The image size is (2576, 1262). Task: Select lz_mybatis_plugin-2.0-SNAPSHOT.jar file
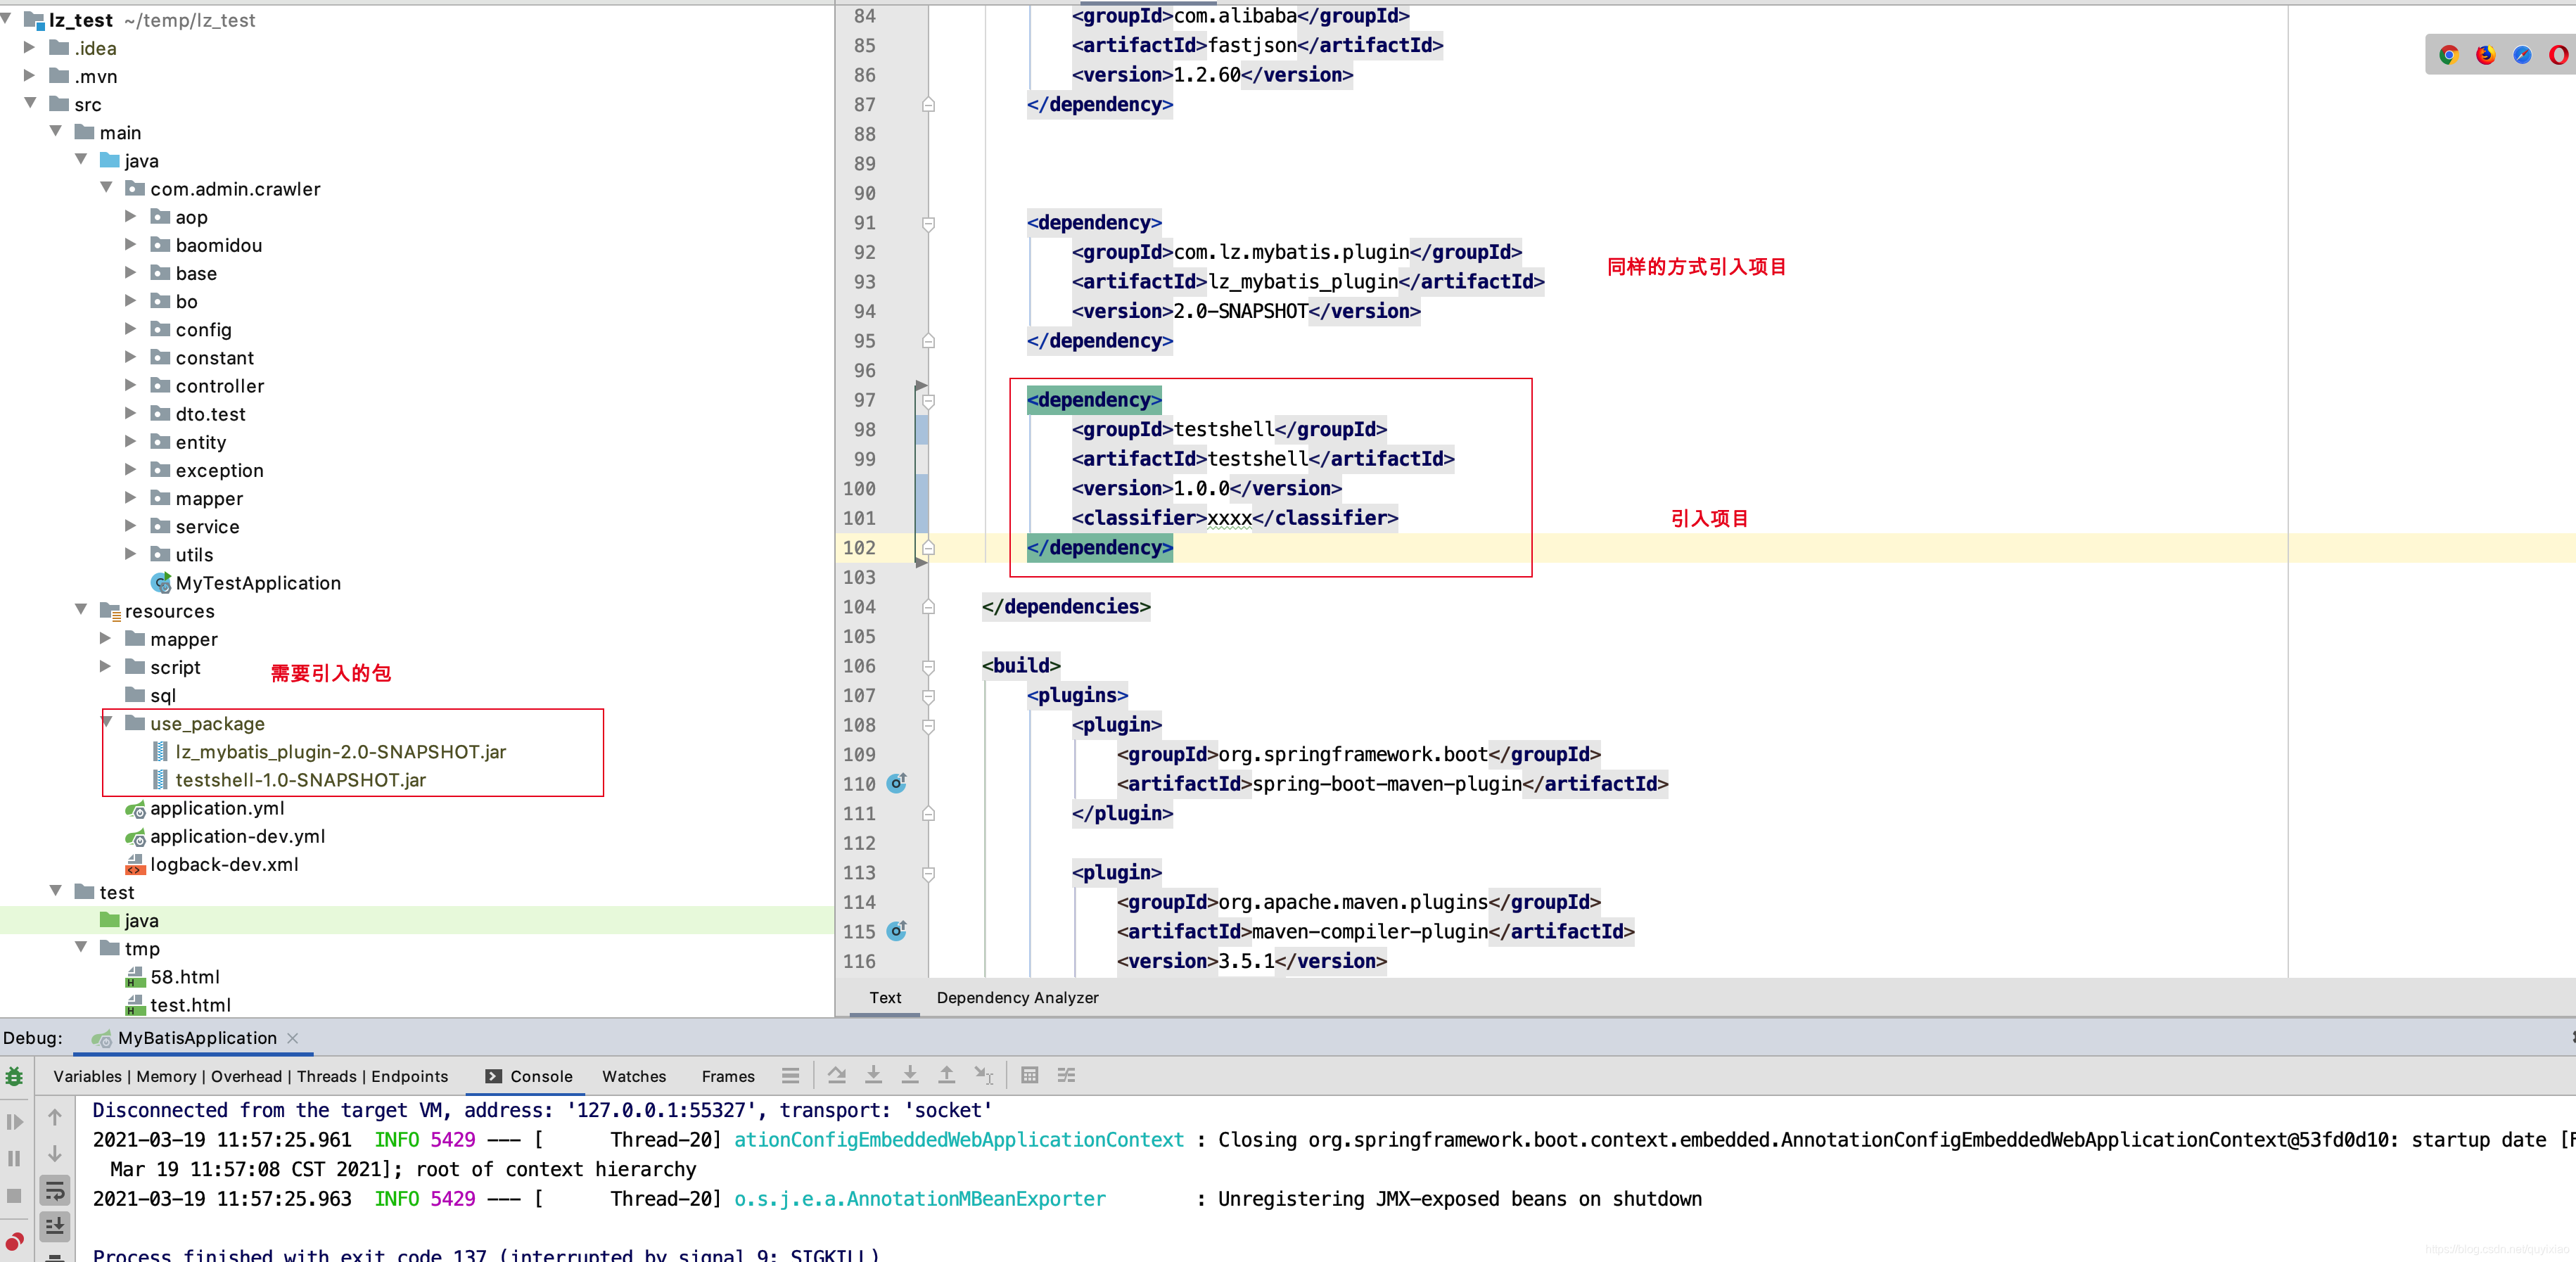[x=340, y=751]
